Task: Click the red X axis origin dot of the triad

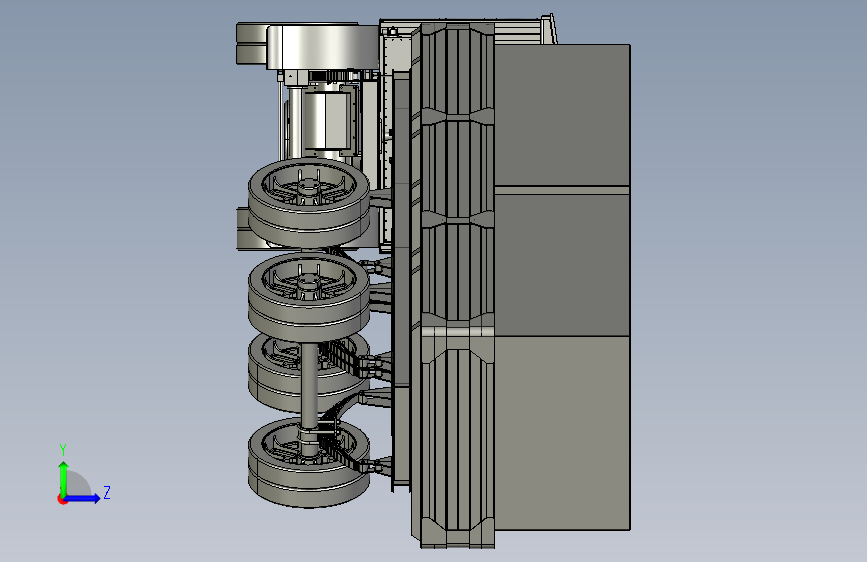Action: [x=62, y=499]
